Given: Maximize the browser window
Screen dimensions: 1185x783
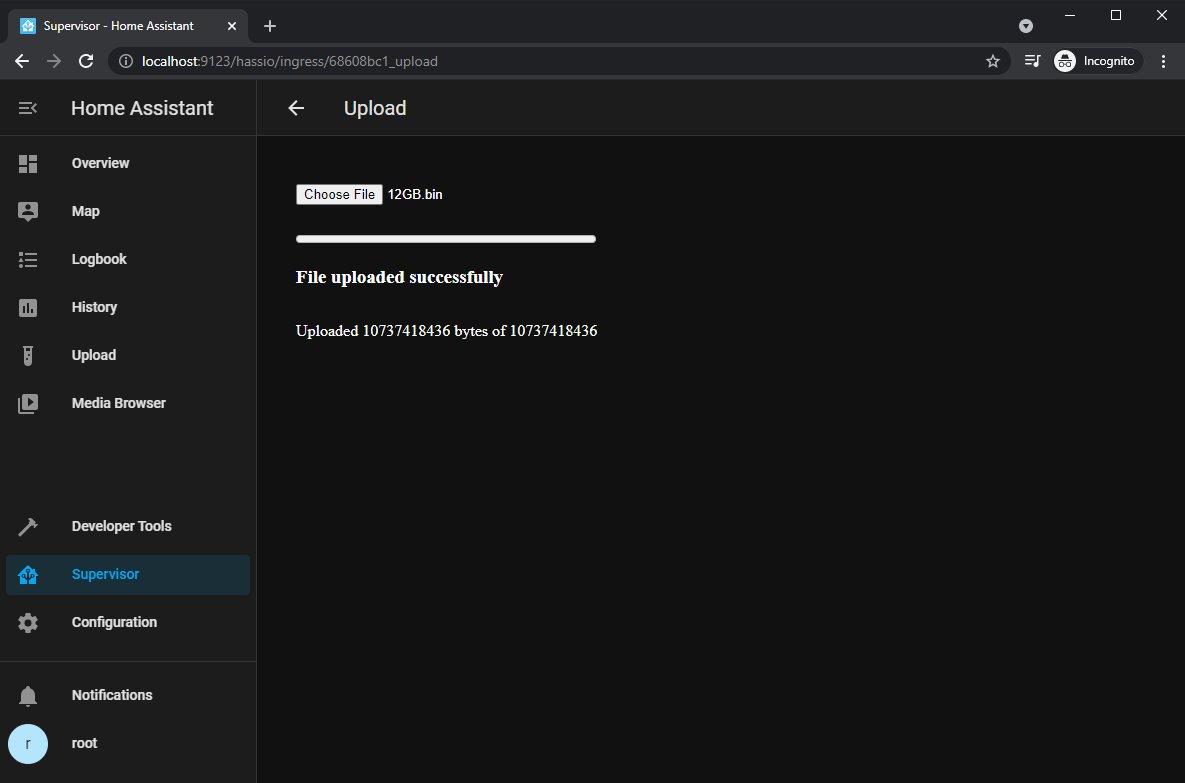Looking at the screenshot, I should point(1116,15).
